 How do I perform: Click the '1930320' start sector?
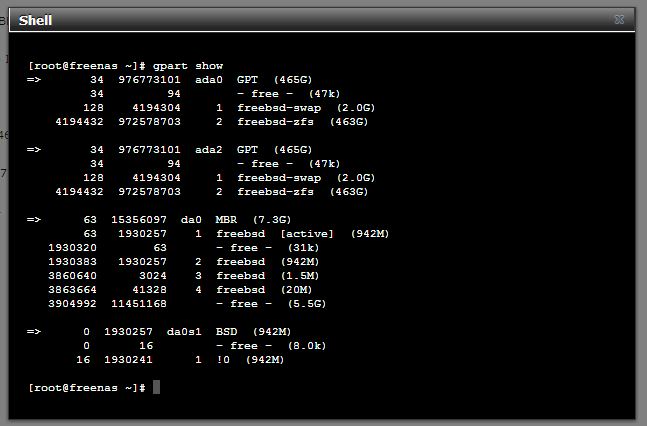tap(72, 248)
